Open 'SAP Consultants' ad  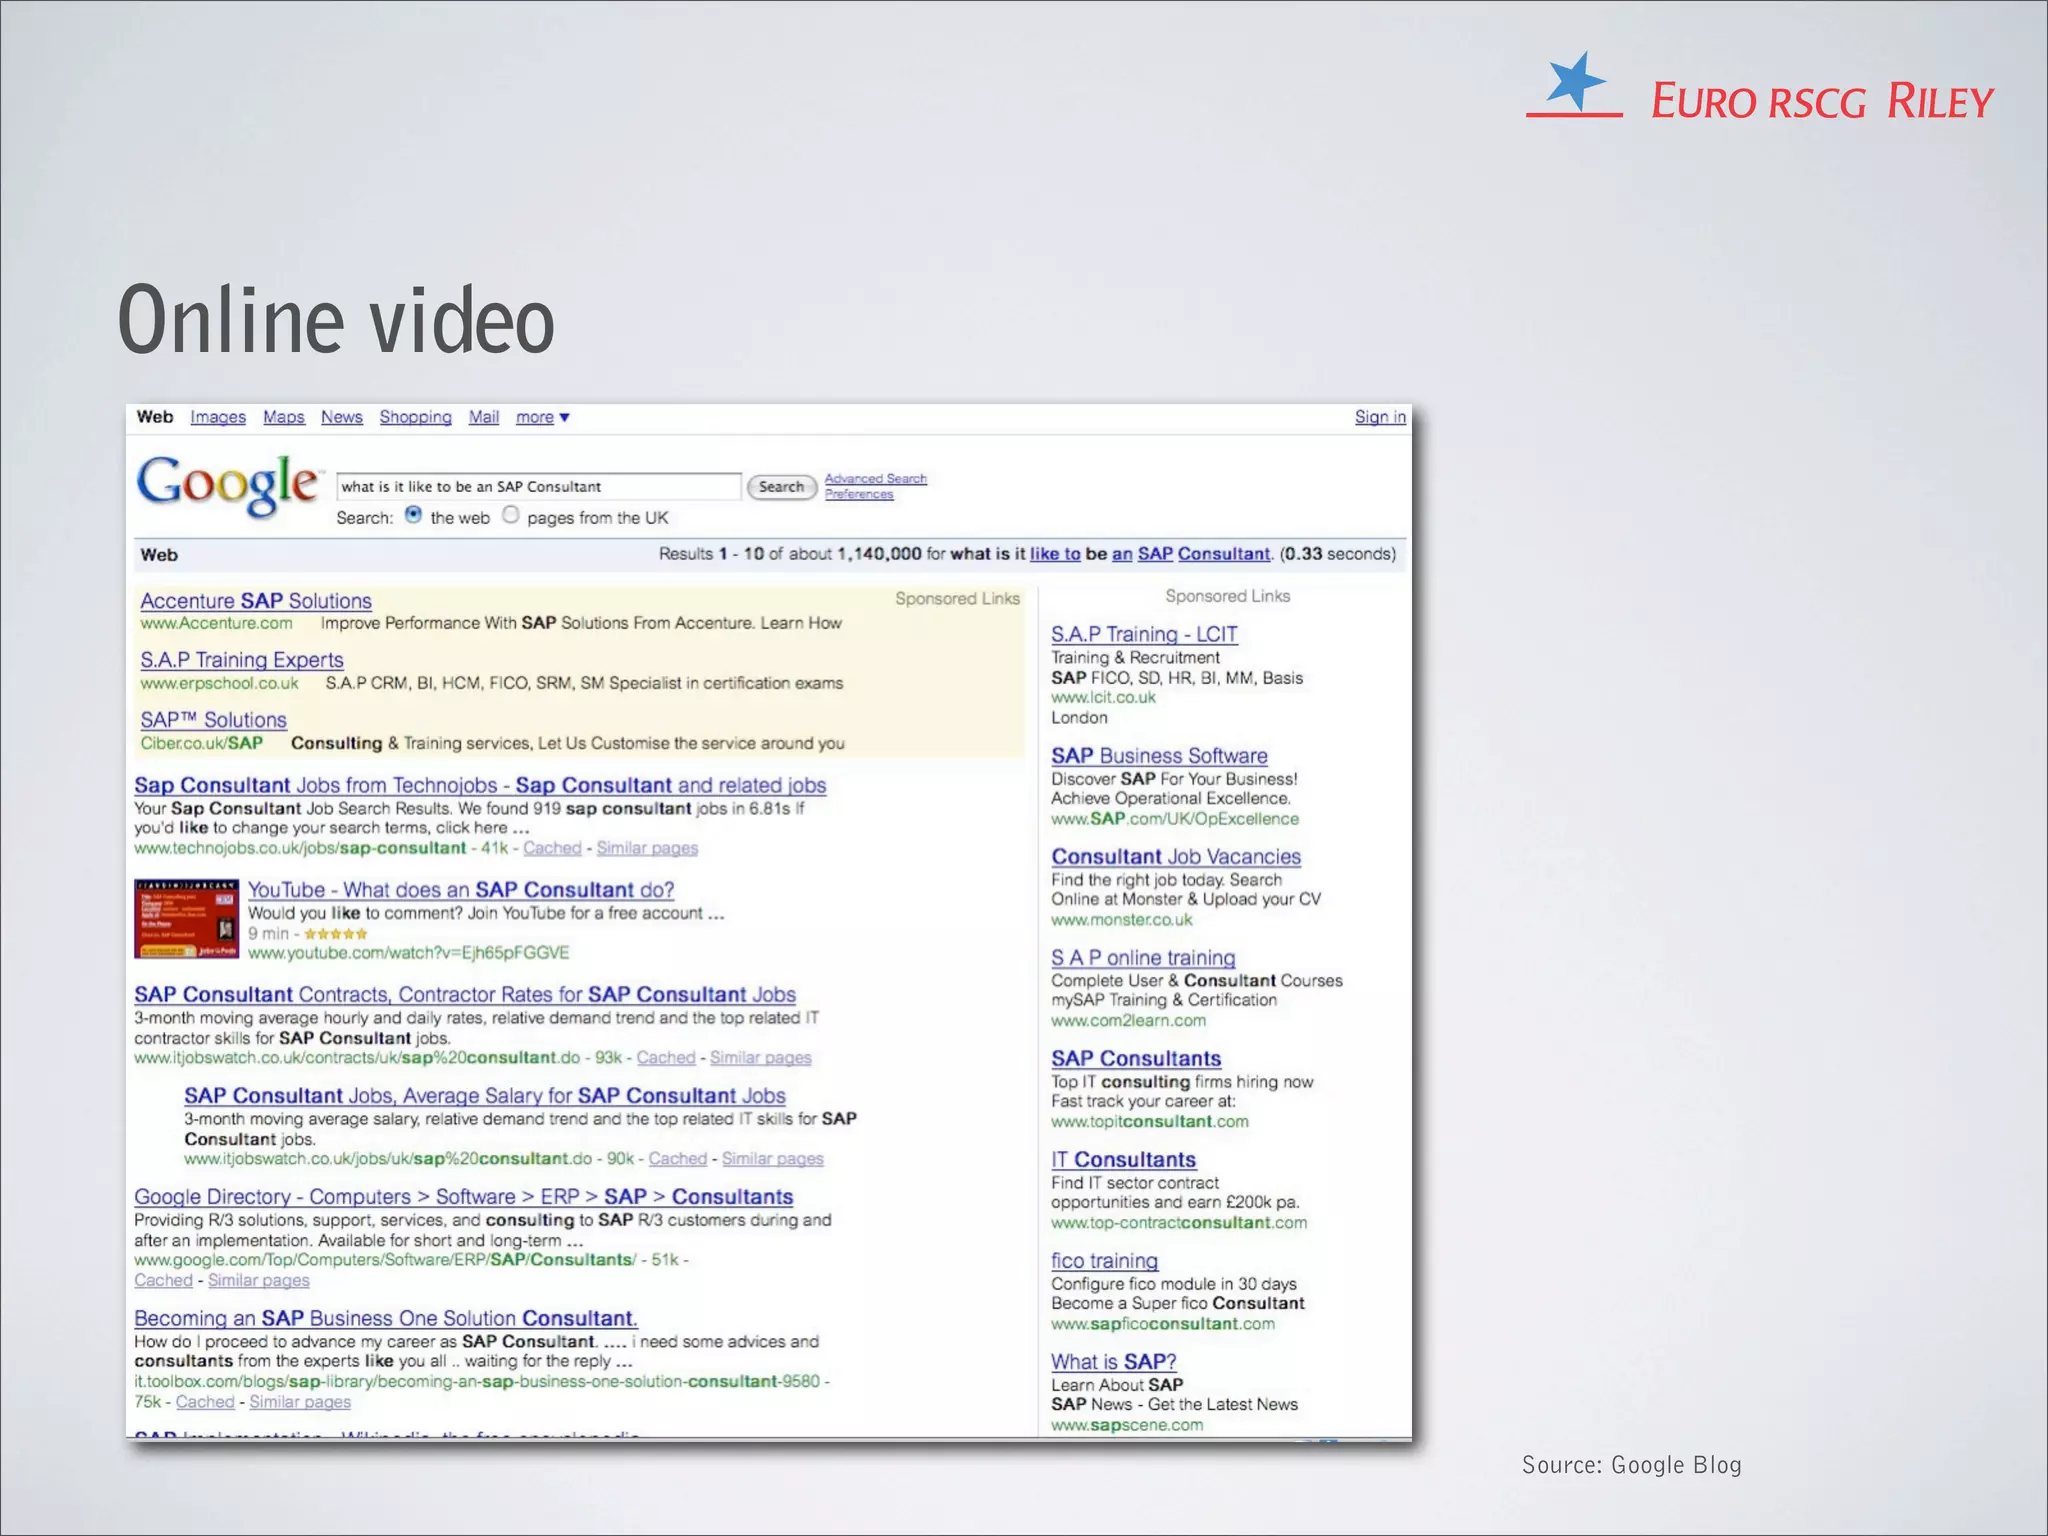coord(1136,1059)
